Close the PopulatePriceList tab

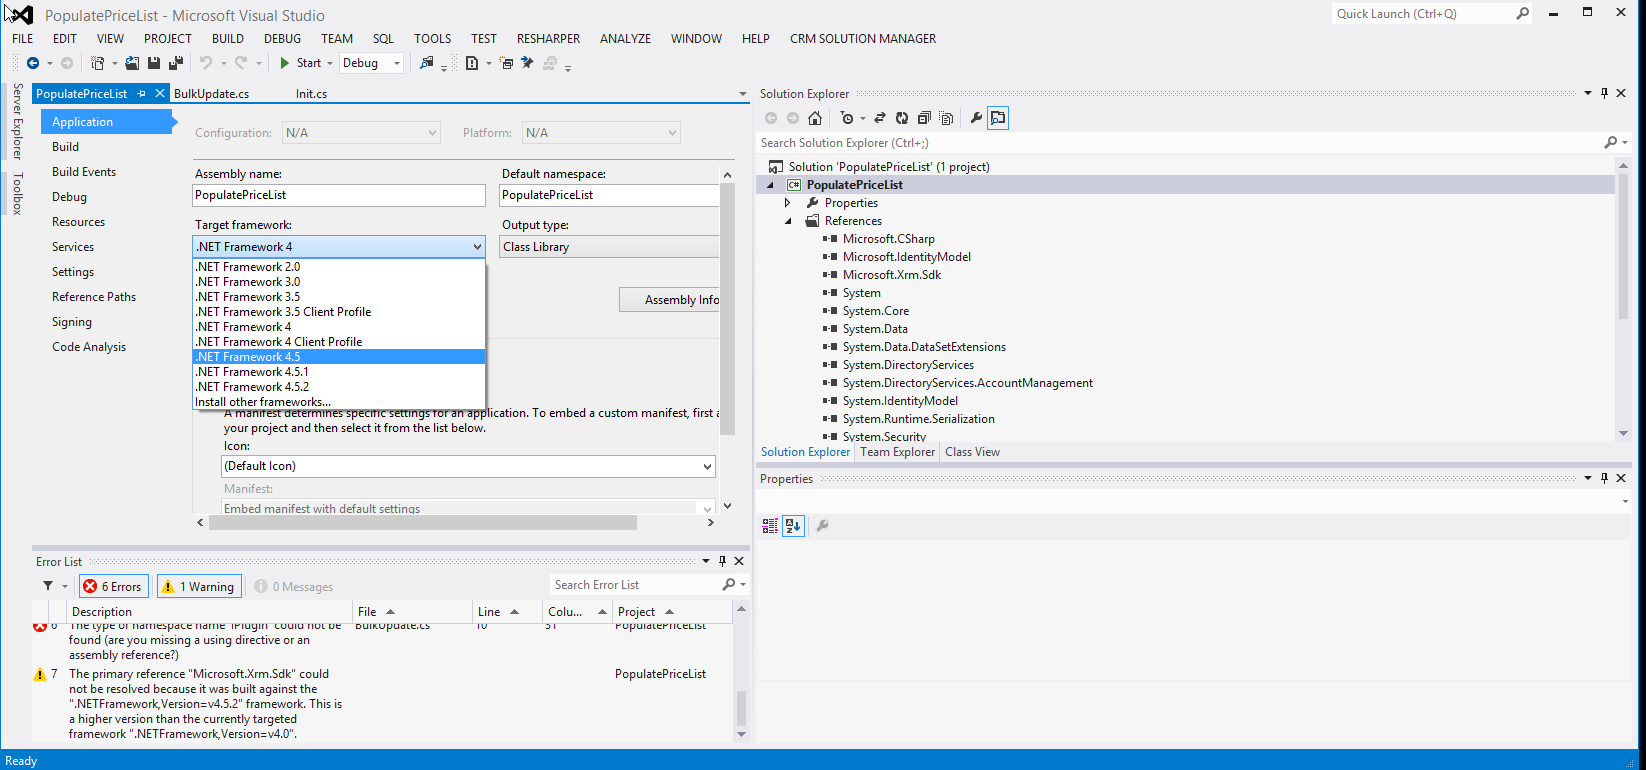[159, 93]
